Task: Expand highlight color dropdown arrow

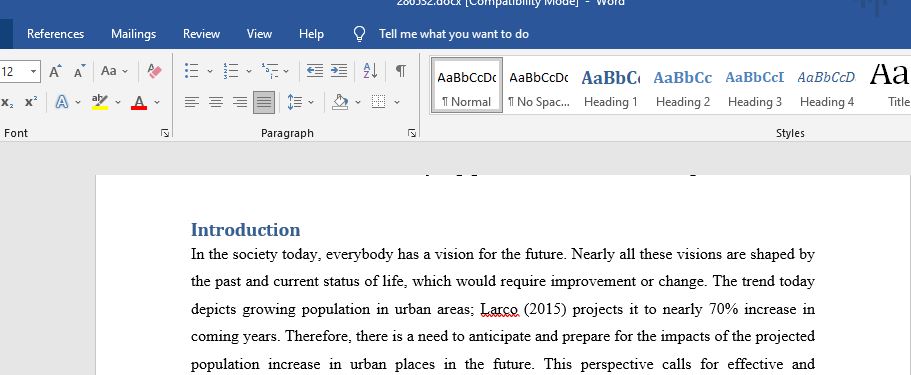Action: pyautogui.click(x=118, y=103)
